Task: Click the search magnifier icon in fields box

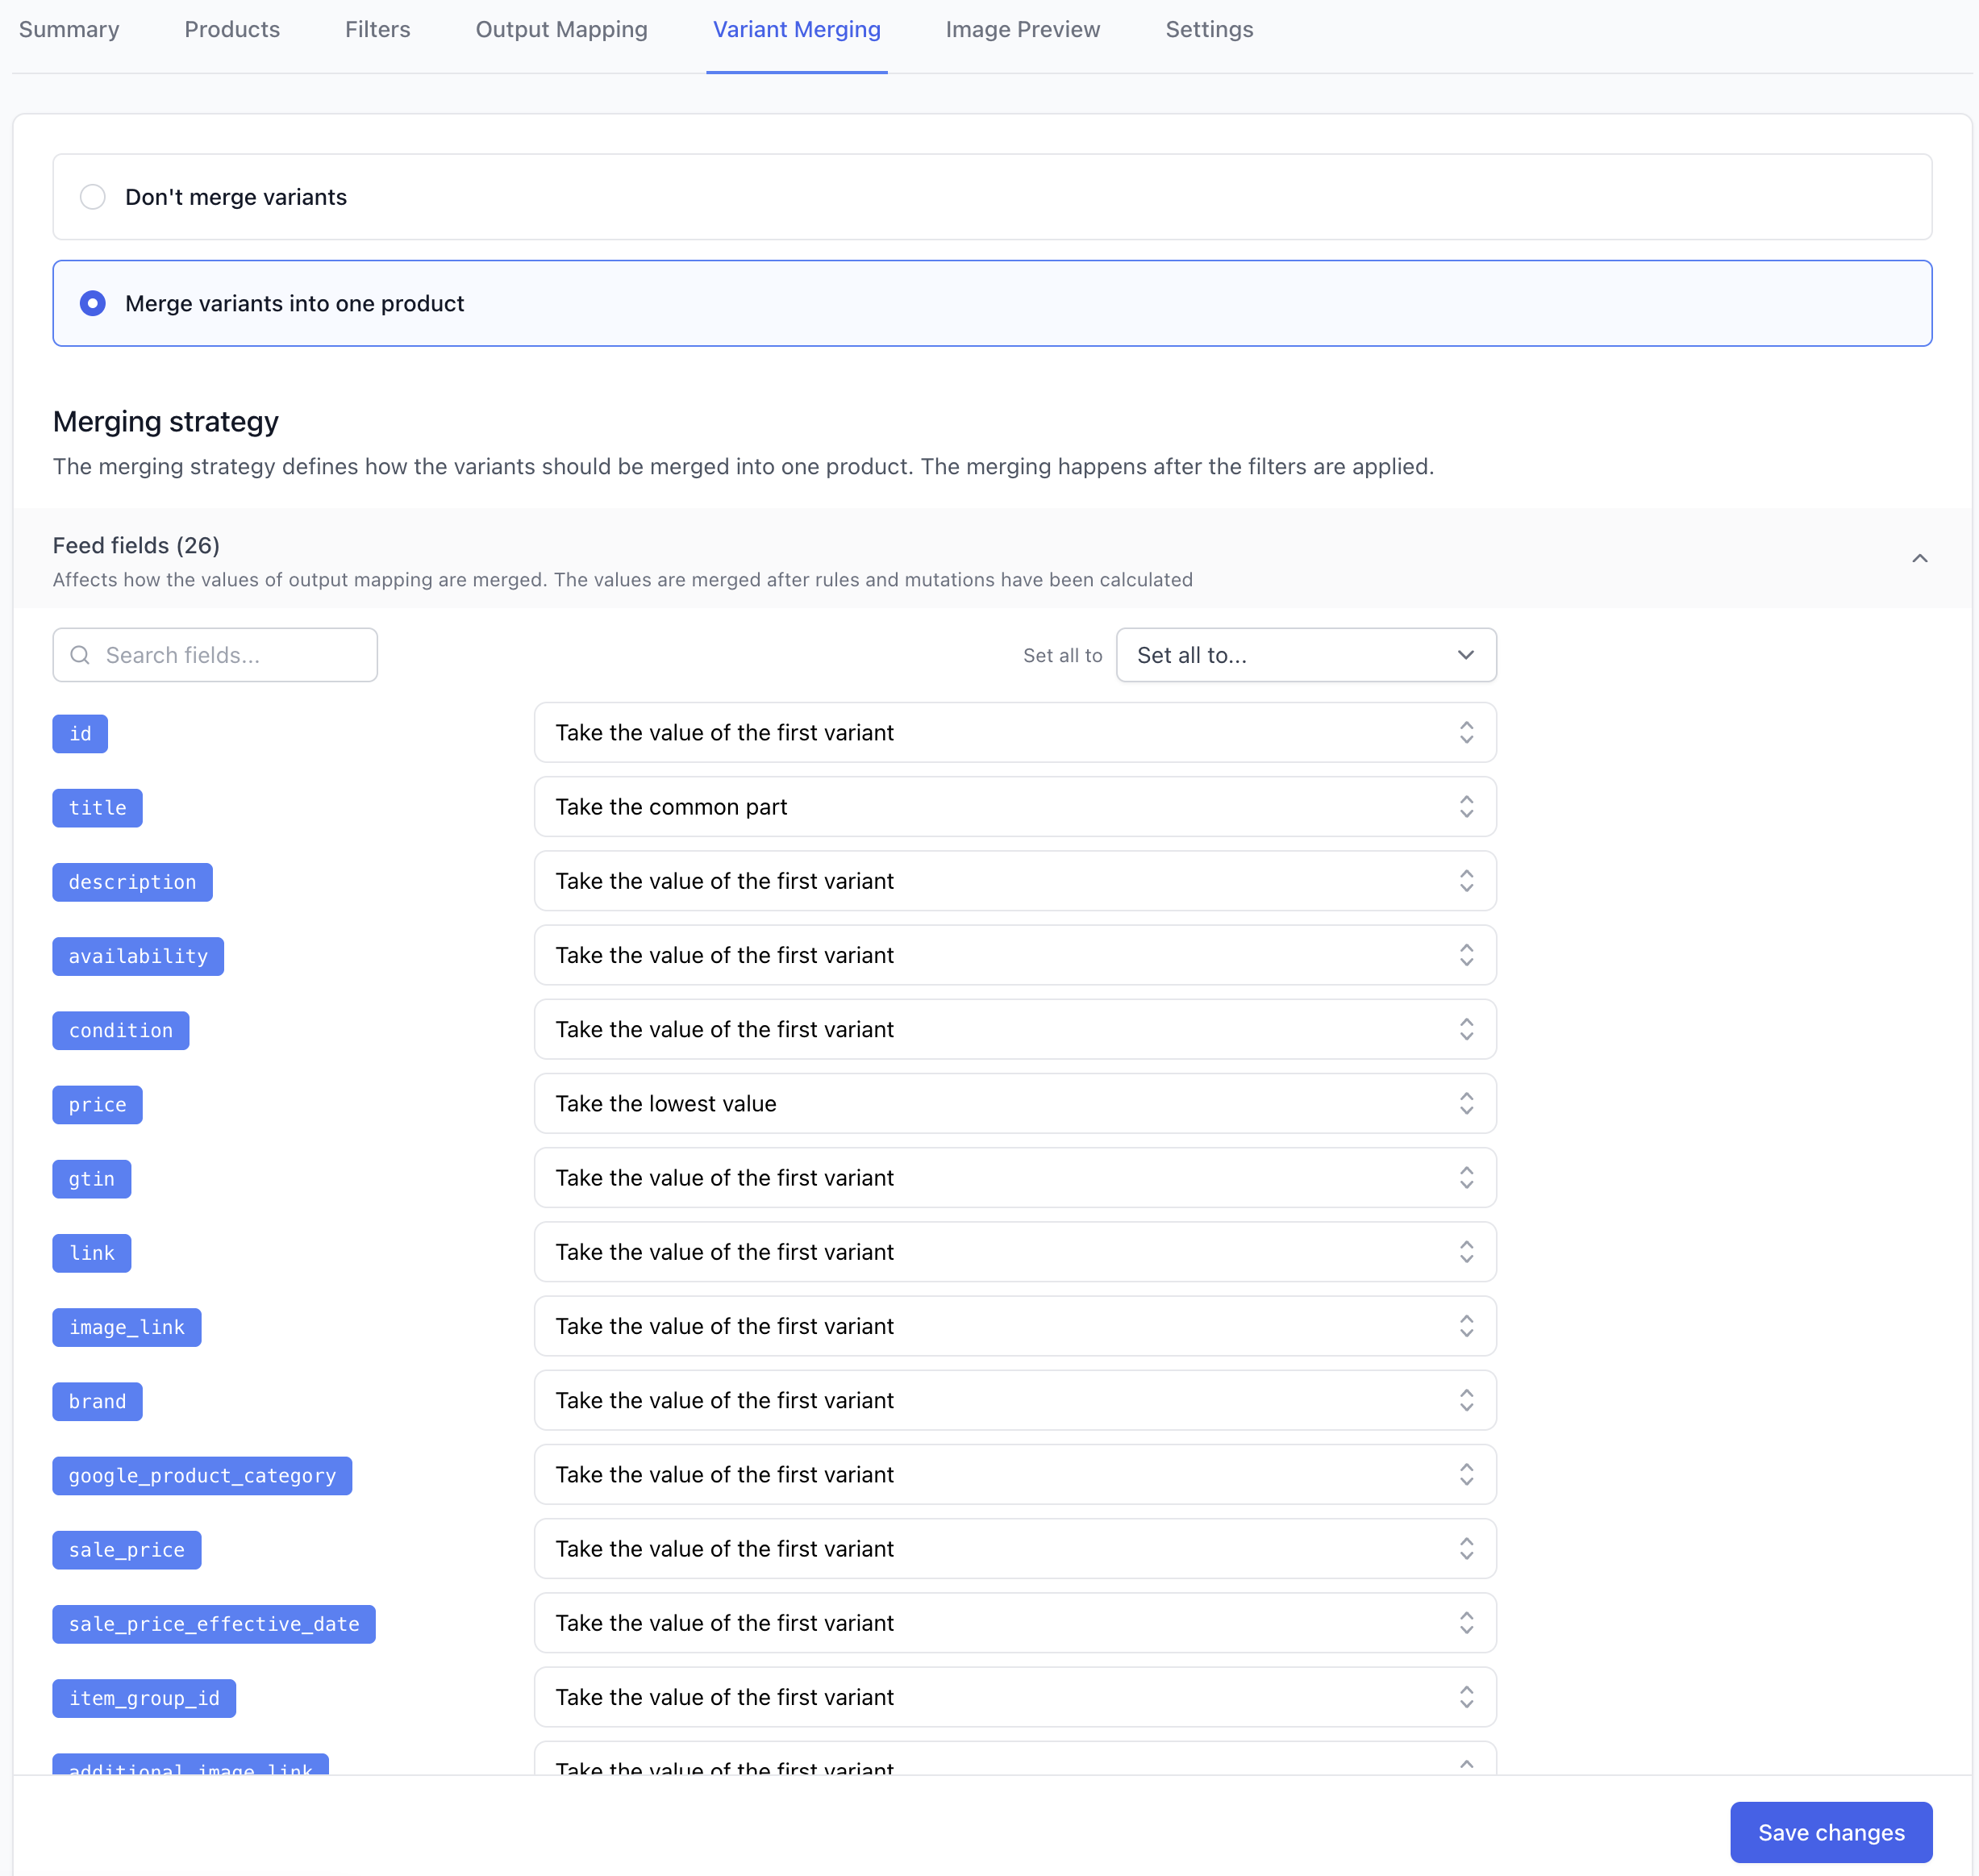Action: (x=80, y=655)
